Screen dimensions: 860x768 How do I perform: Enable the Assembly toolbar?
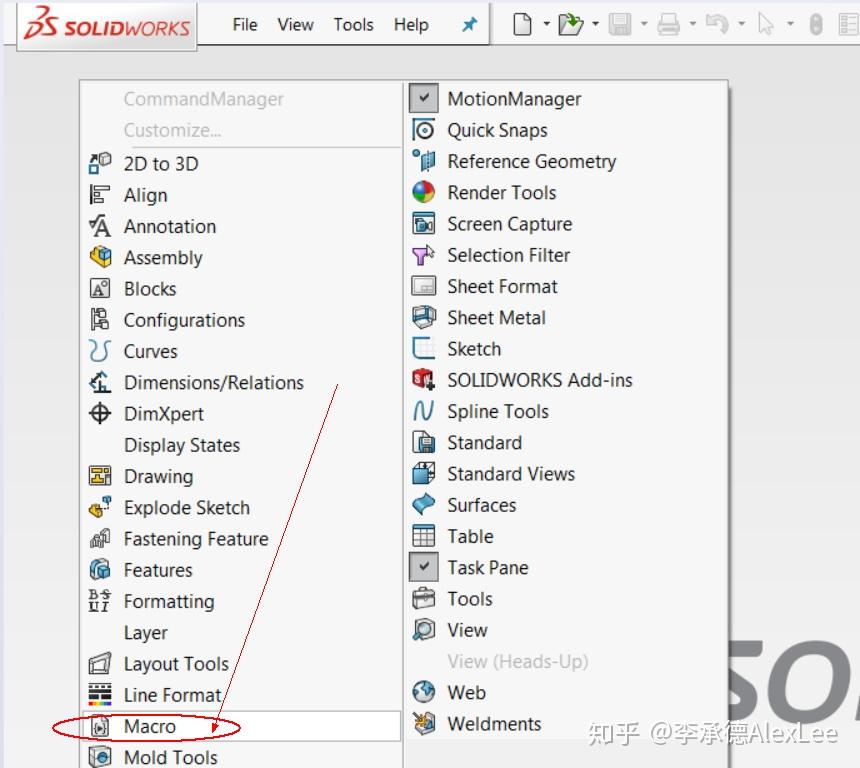pos(163,257)
